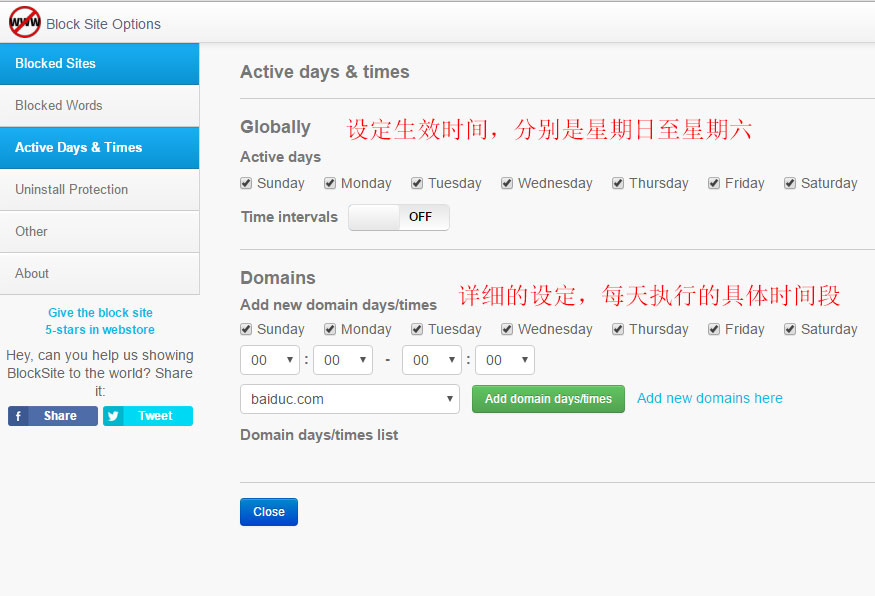
Task: Select the Active Days & Times menu item
Action: click(x=99, y=147)
